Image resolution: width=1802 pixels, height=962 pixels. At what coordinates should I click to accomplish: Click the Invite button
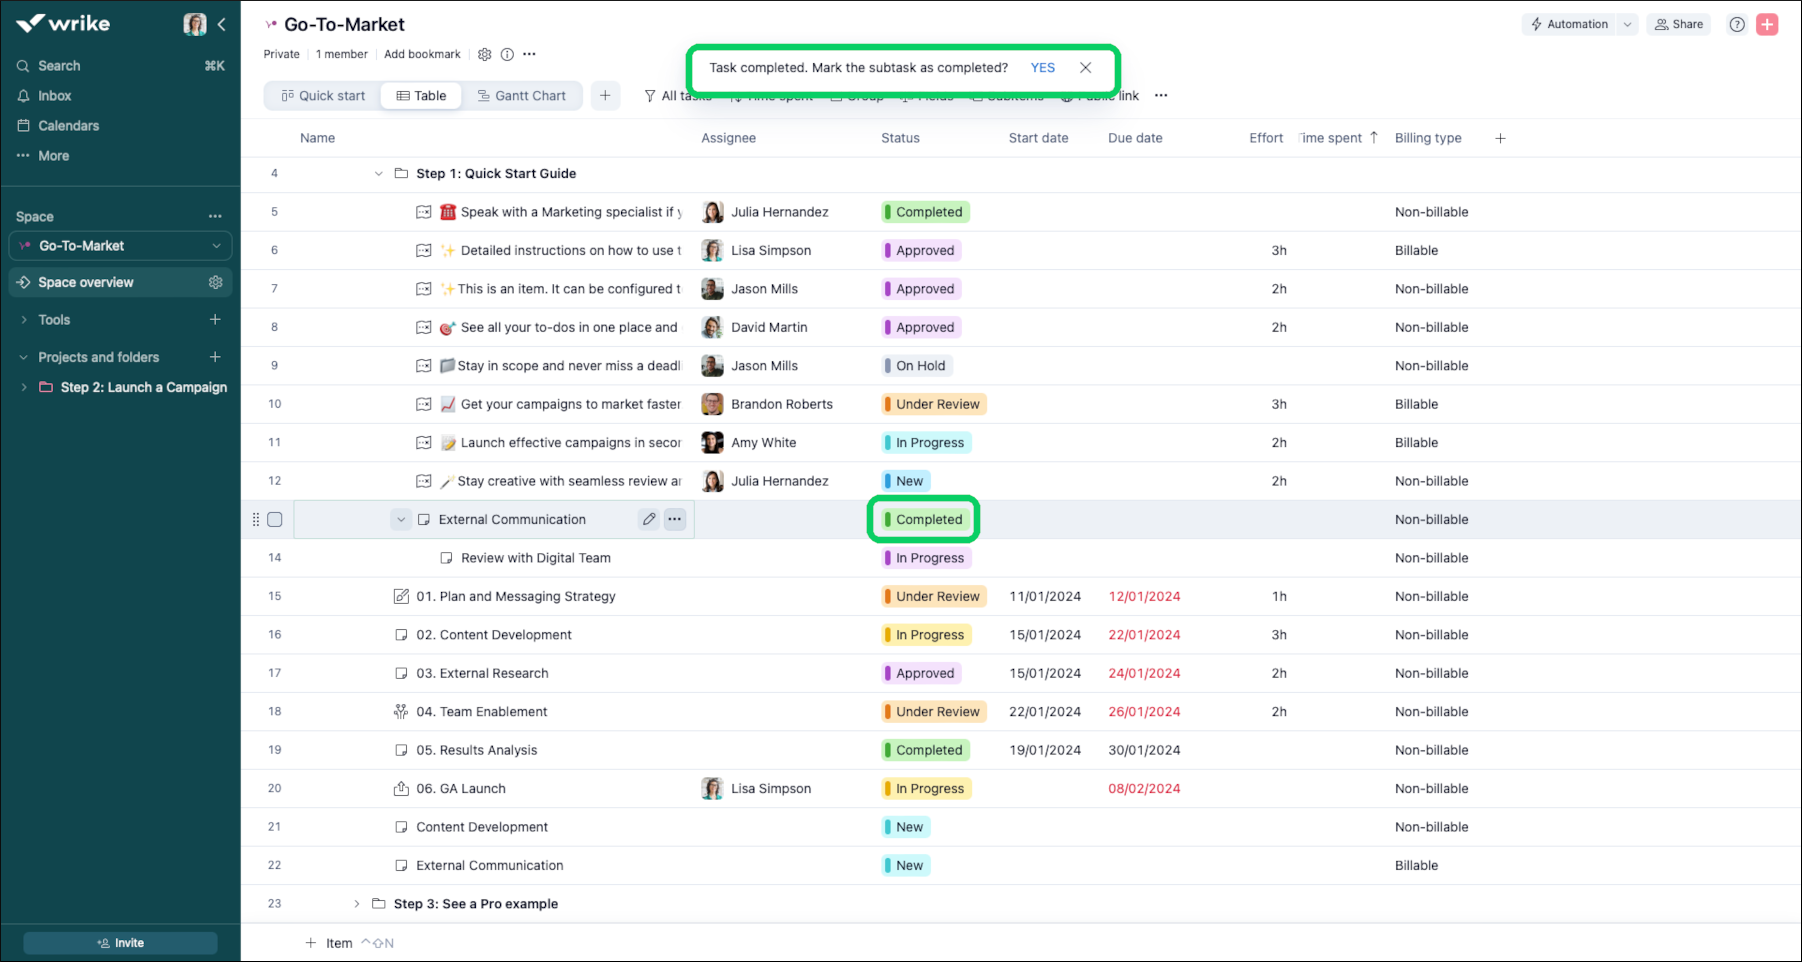point(120,943)
